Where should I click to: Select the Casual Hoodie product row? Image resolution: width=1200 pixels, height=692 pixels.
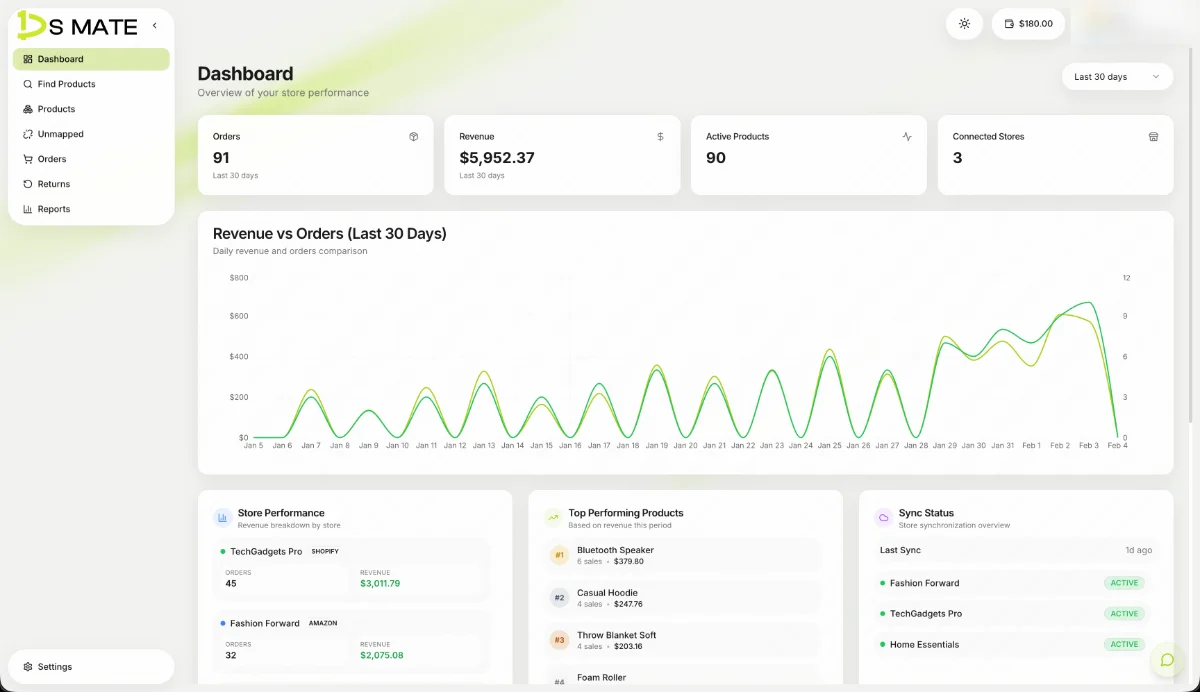(x=685, y=598)
